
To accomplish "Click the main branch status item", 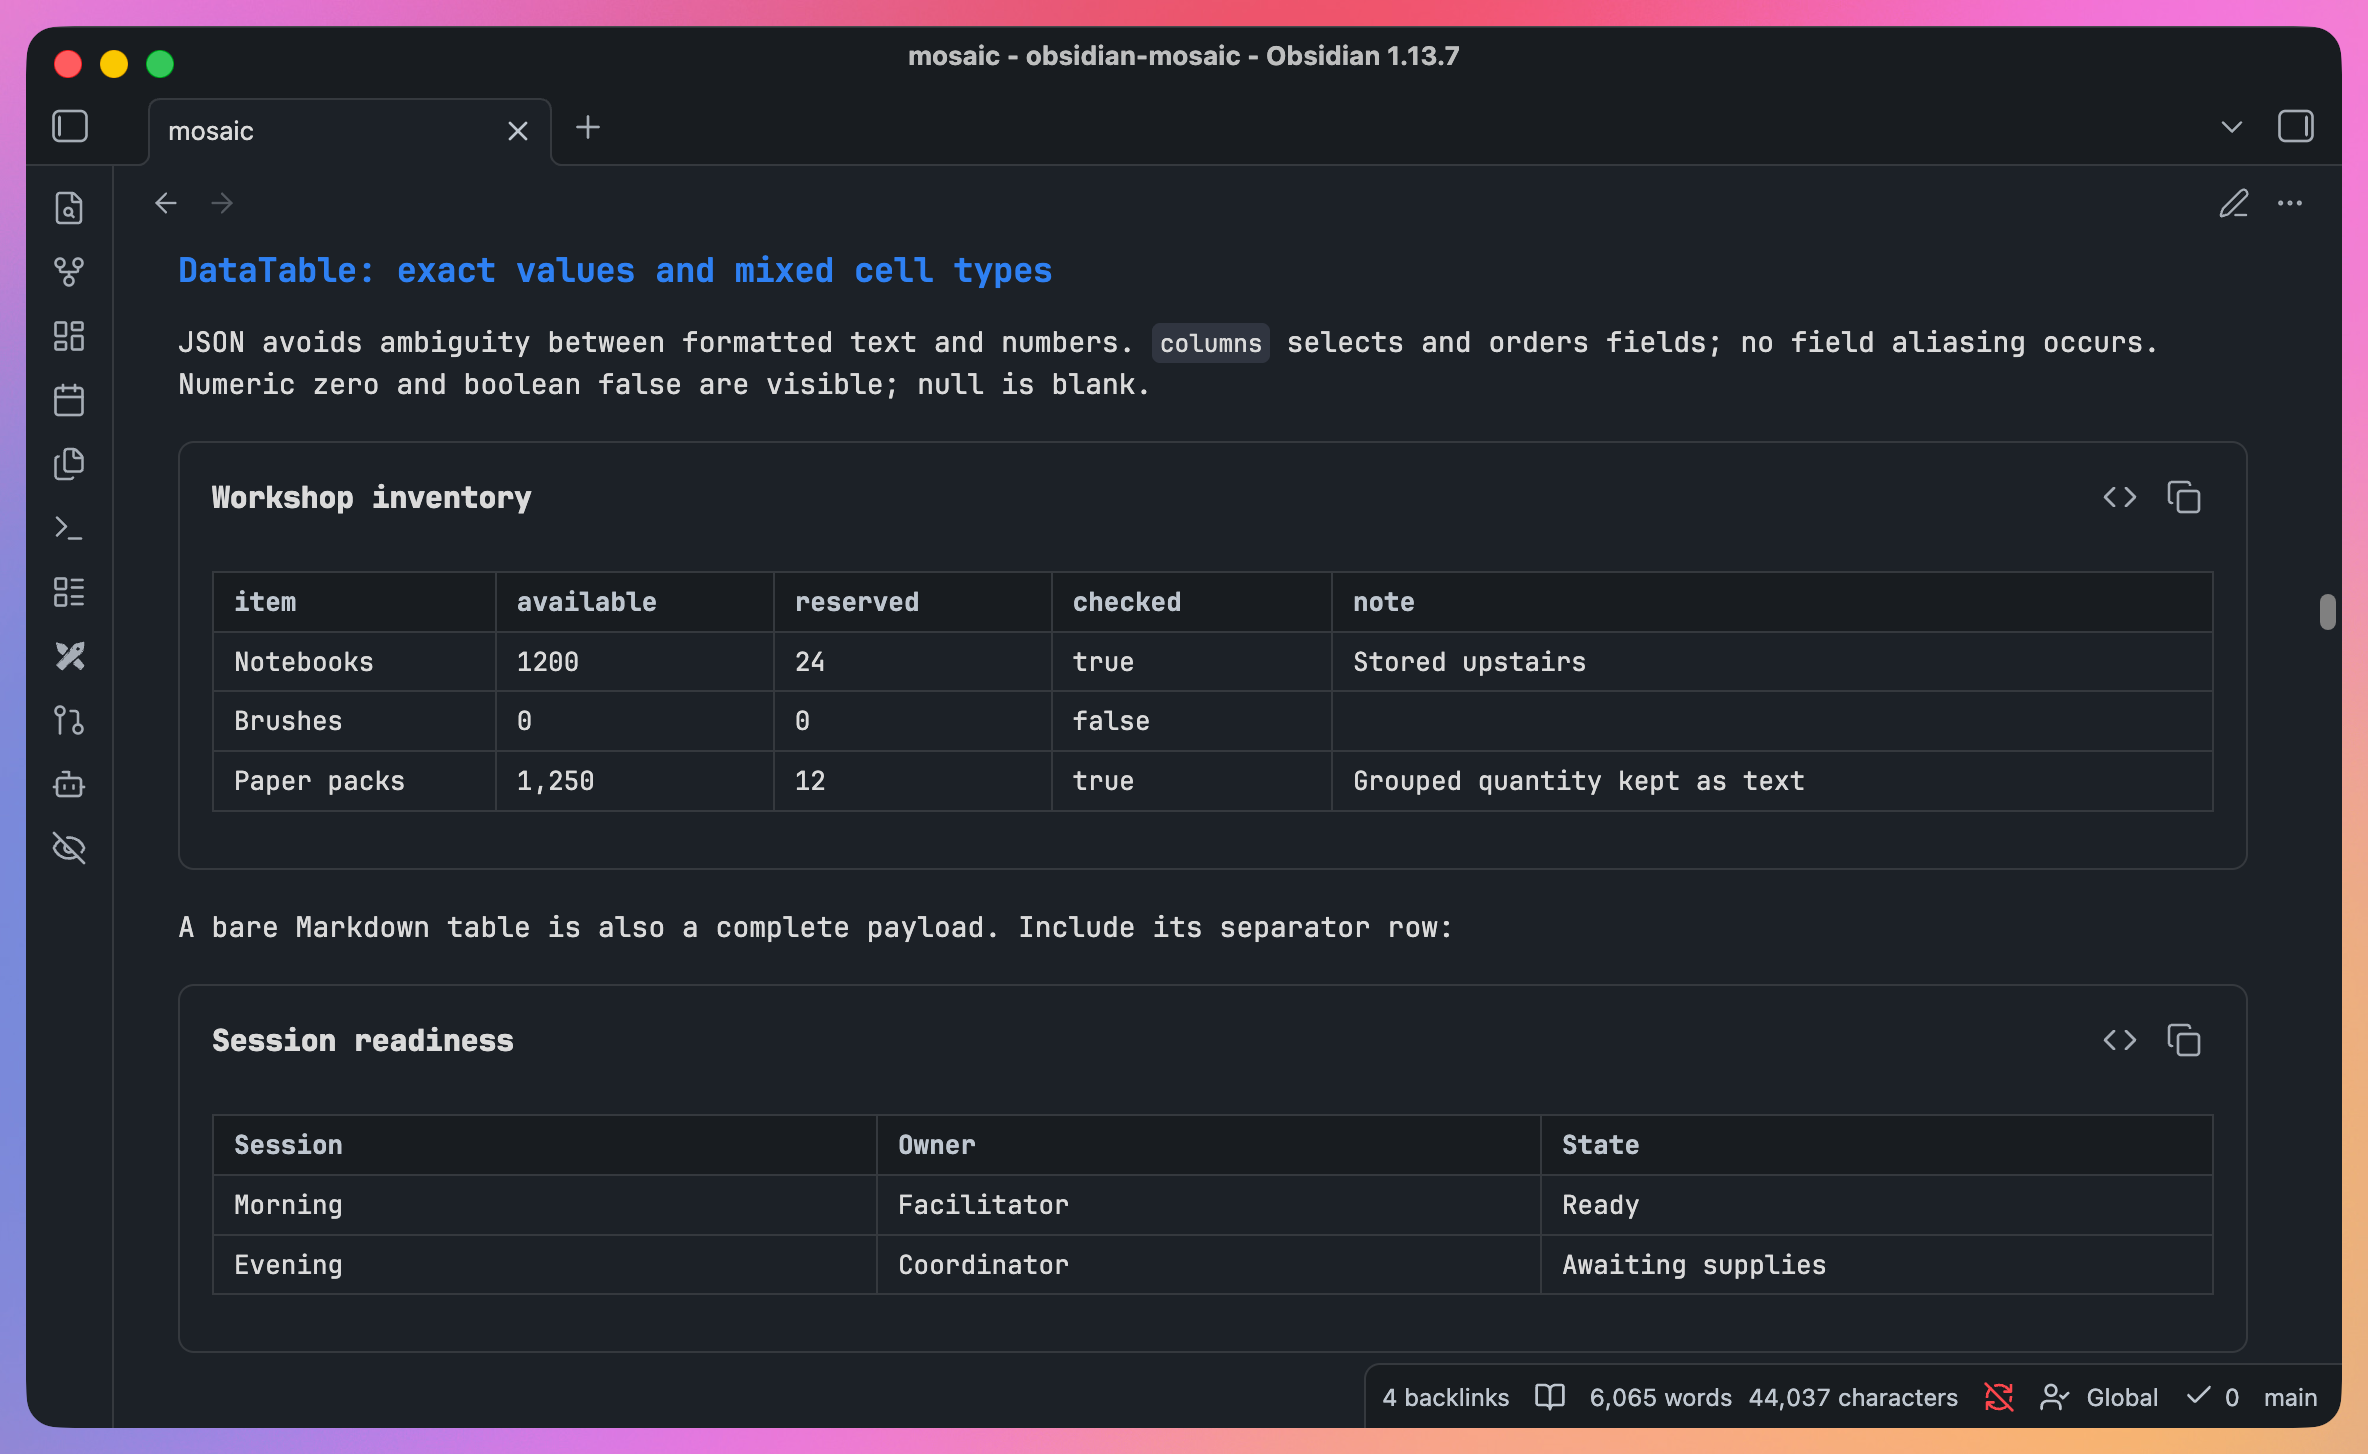I will tap(2290, 1397).
